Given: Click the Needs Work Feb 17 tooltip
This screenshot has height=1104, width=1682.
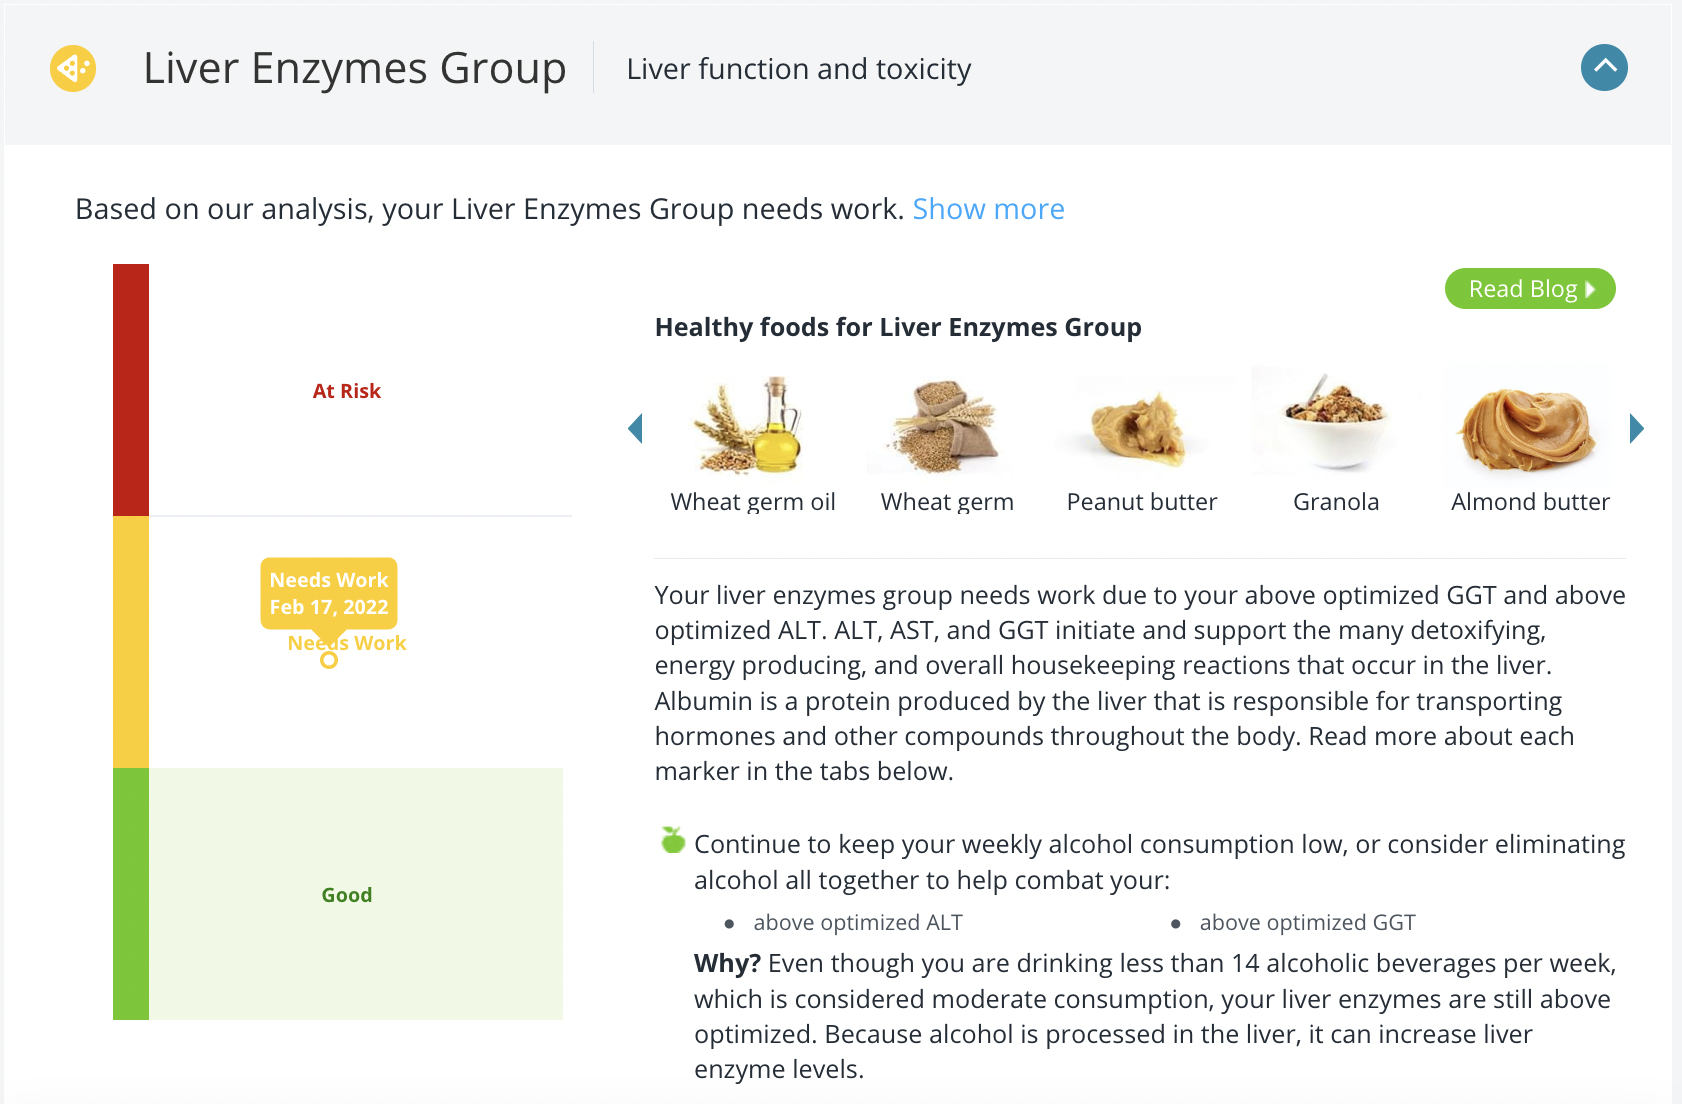Looking at the screenshot, I should pos(329,594).
